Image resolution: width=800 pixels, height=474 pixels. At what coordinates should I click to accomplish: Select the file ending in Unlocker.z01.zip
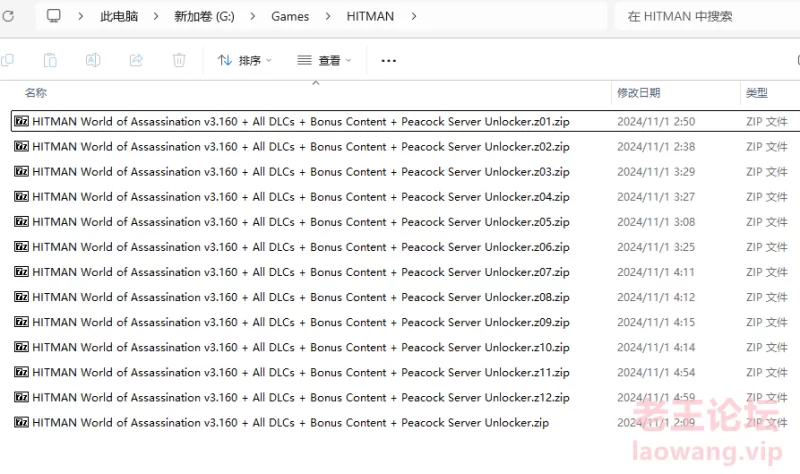(x=301, y=121)
